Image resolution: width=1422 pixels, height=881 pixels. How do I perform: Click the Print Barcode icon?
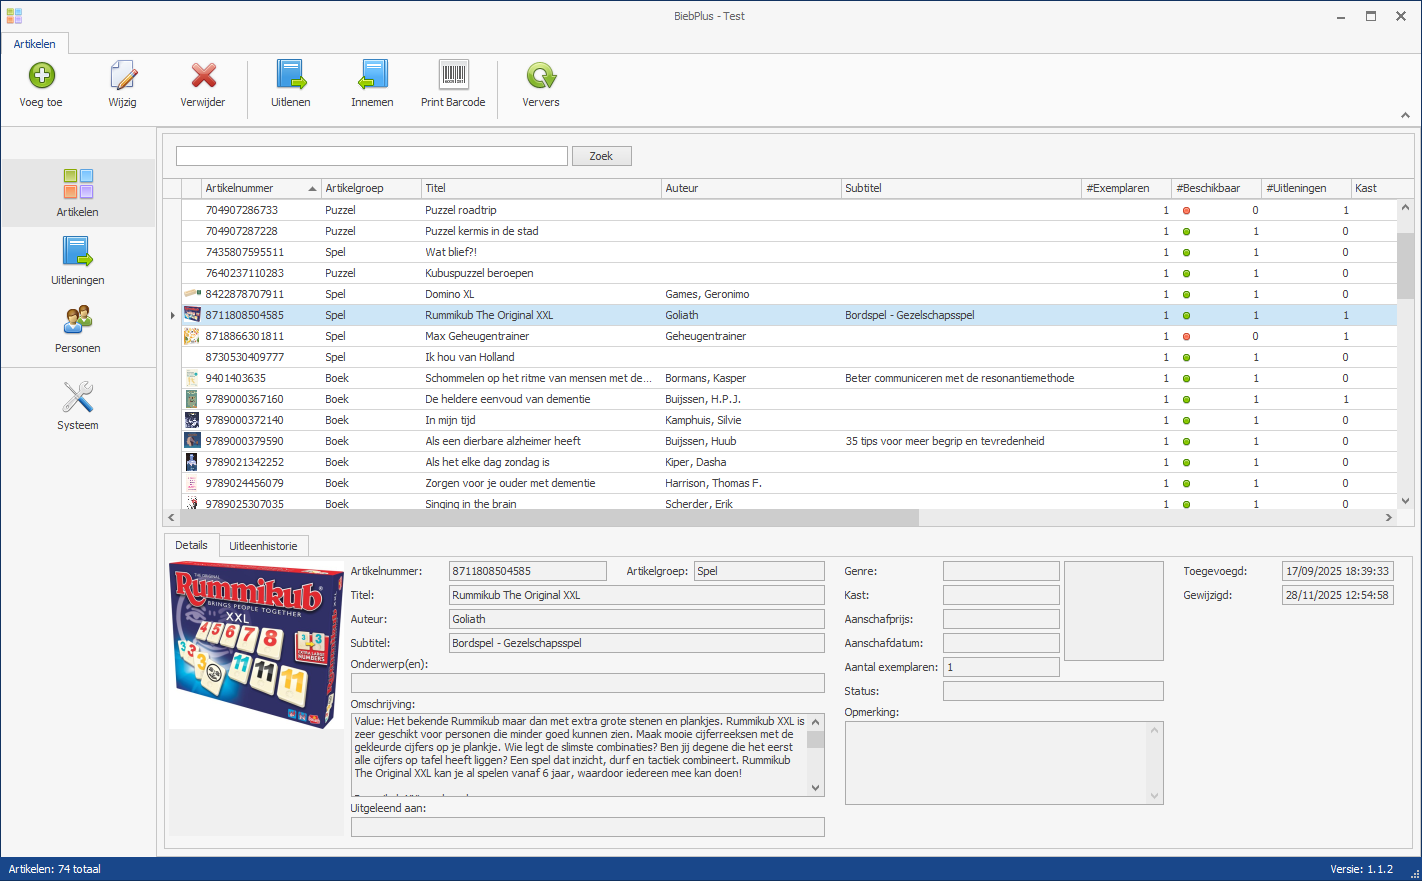pos(453,76)
